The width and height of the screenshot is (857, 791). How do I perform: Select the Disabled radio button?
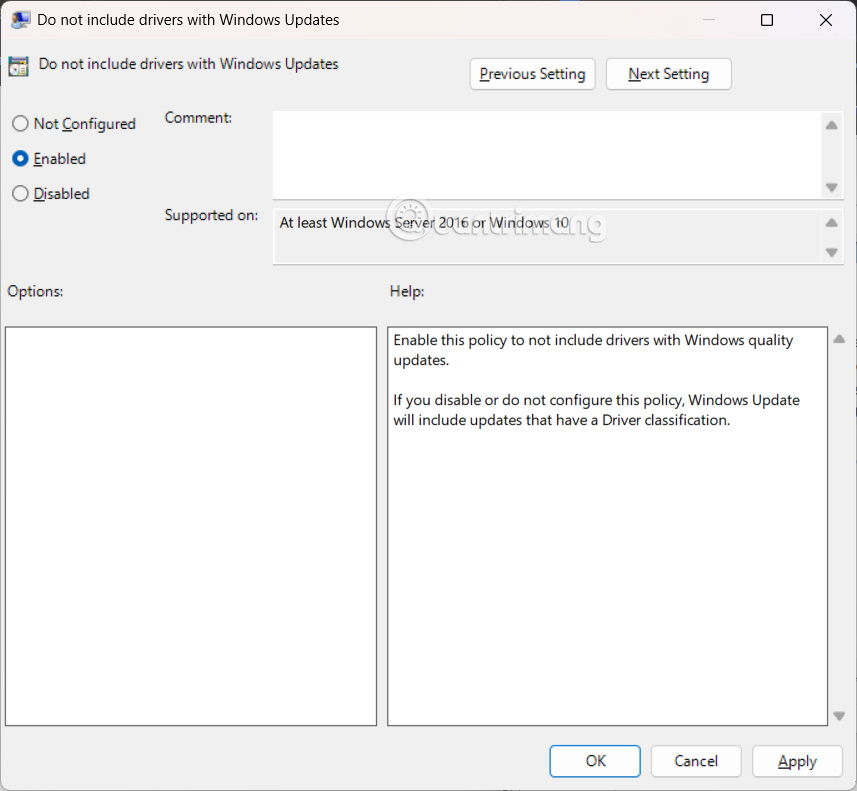20,193
